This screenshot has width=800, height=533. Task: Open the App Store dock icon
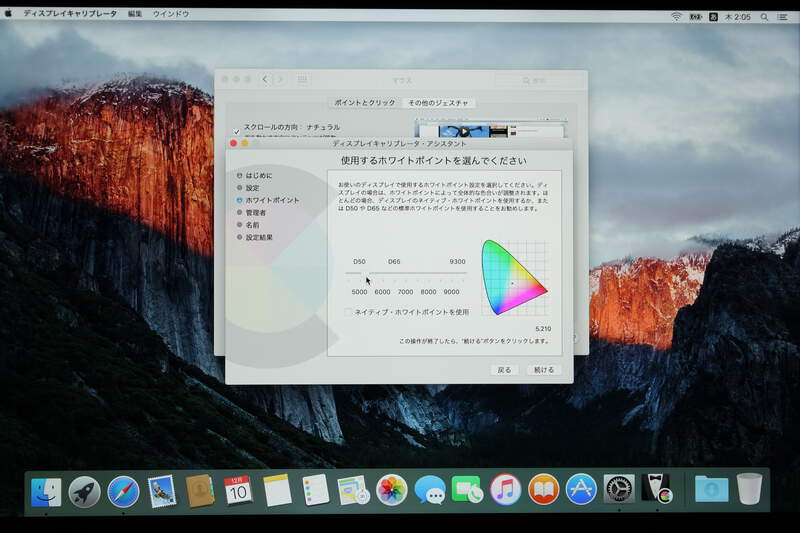581,489
